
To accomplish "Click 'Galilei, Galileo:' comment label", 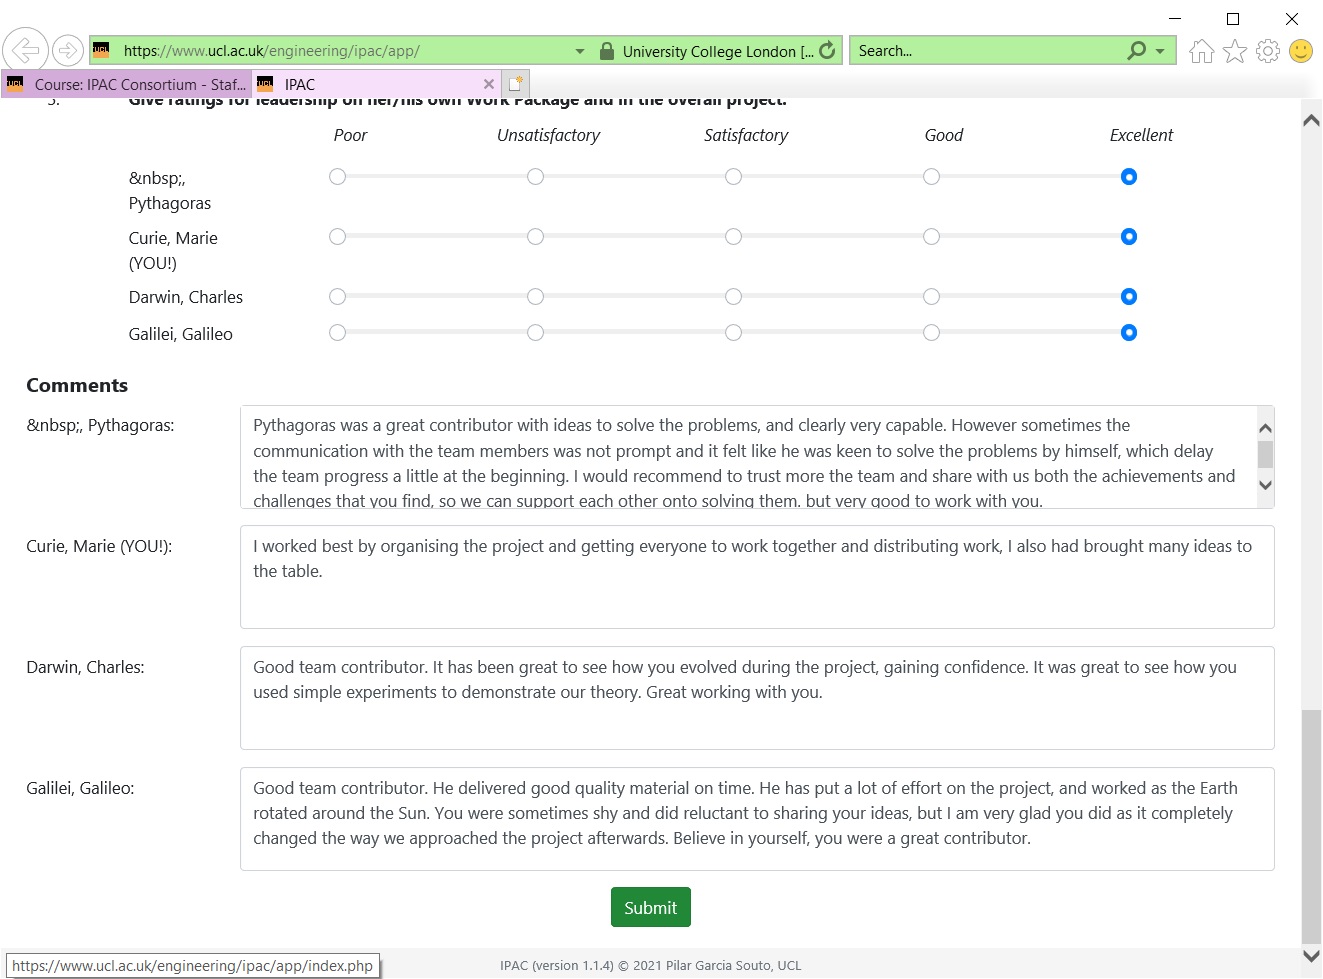I will [x=80, y=788].
